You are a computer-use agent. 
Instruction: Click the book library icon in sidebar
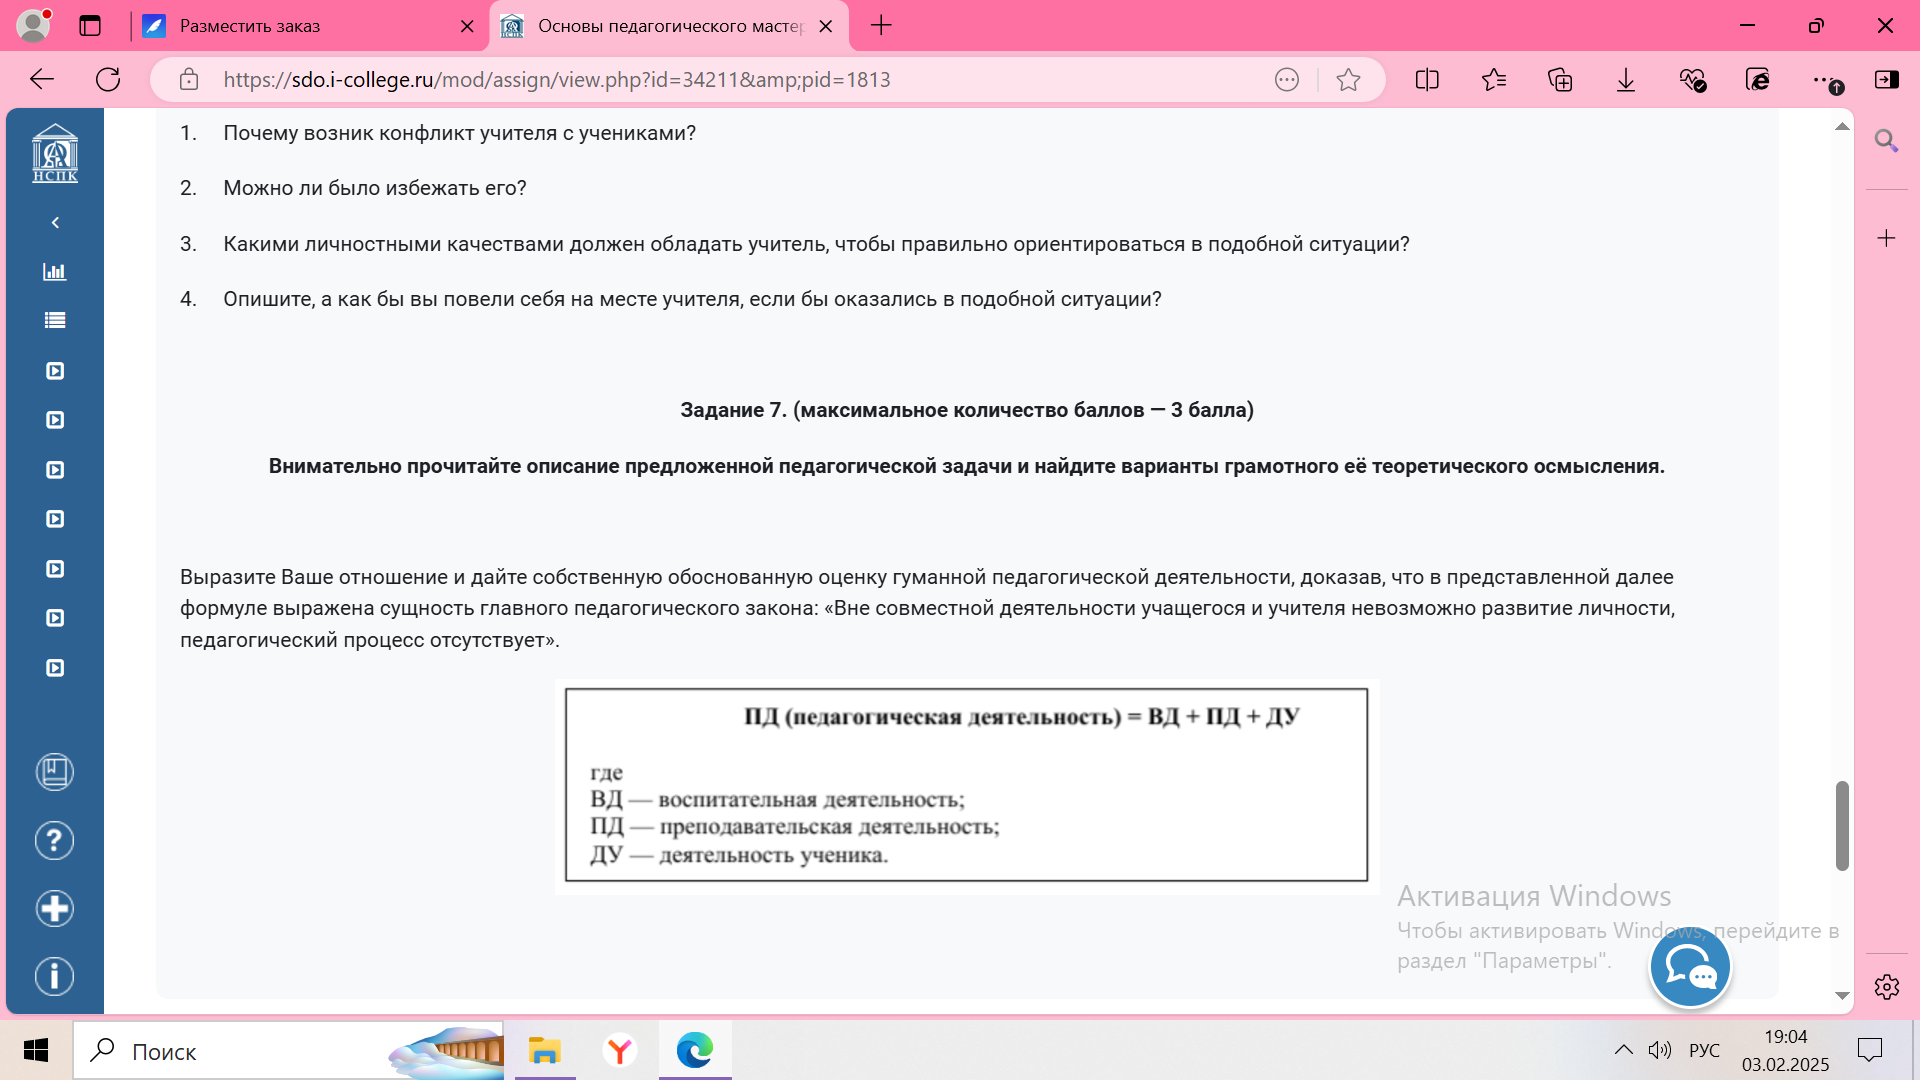(55, 772)
